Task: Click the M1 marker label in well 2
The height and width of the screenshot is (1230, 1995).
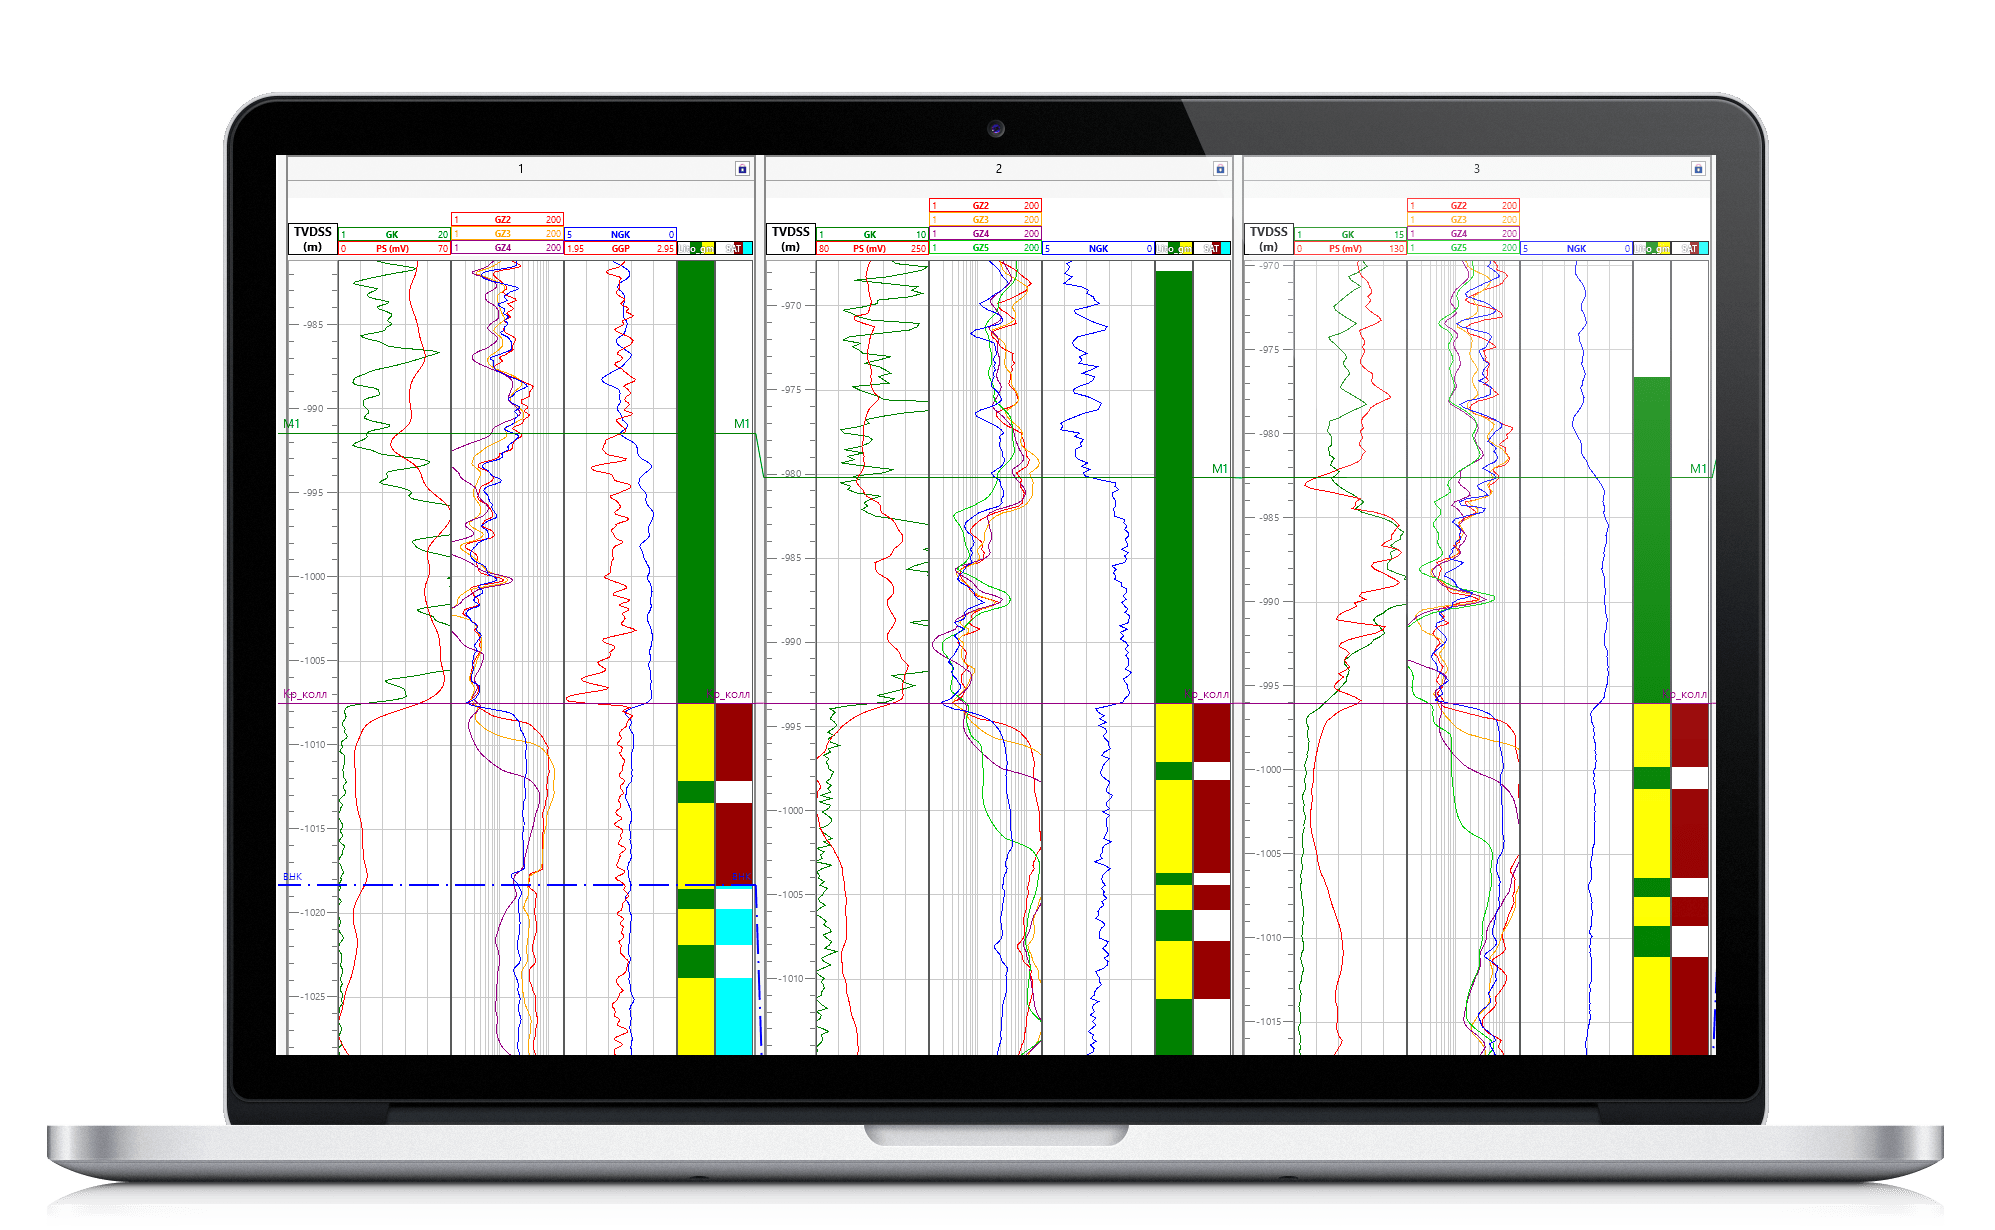Action: tap(1220, 469)
